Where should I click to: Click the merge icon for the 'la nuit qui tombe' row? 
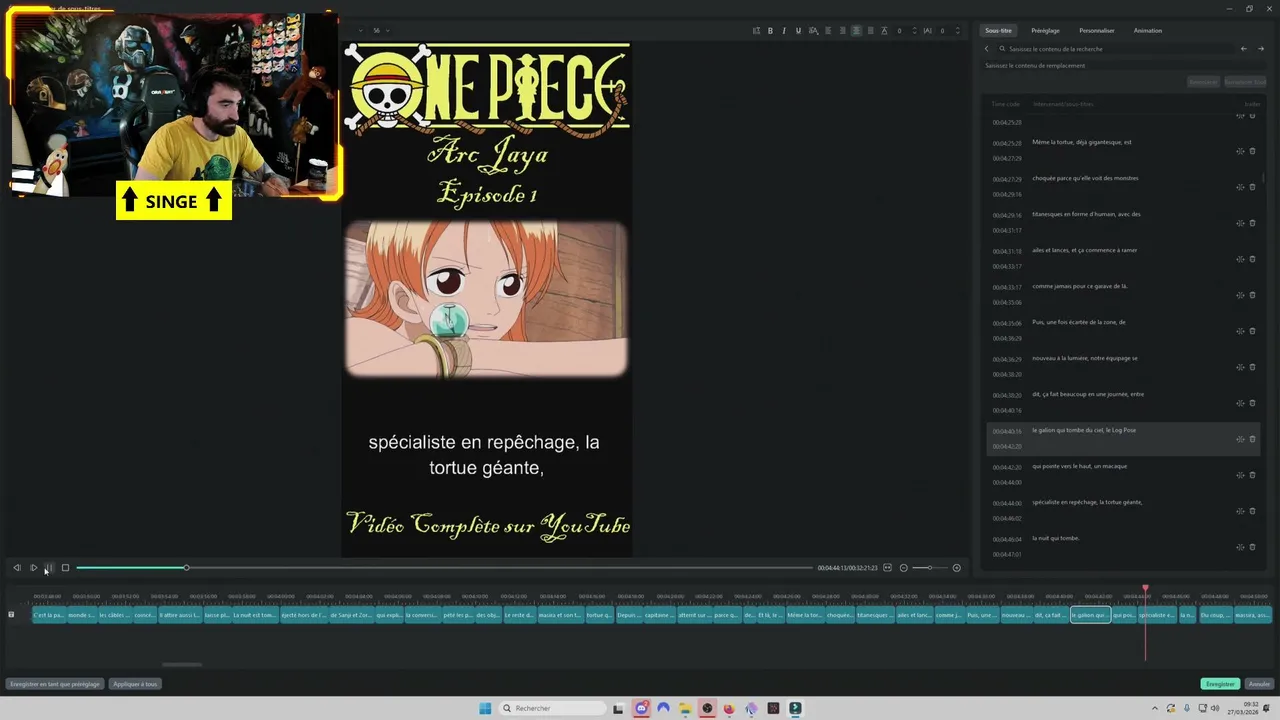coord(1240,547)
